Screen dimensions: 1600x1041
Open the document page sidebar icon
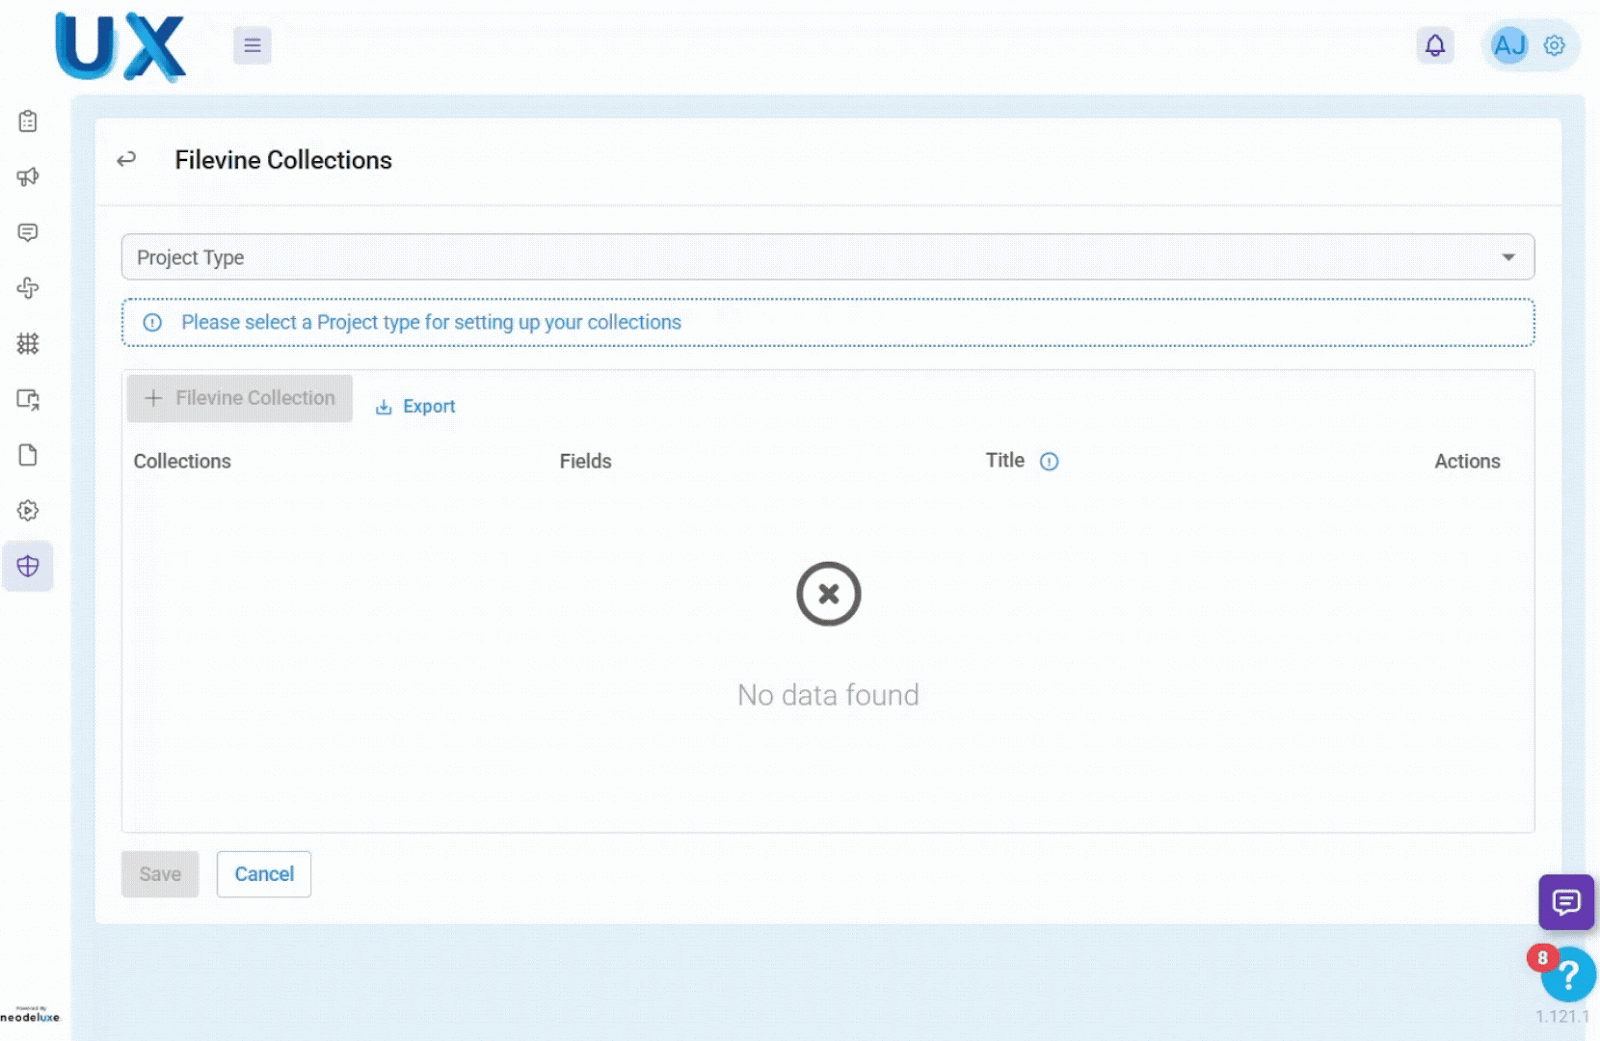tap(28, 455)
